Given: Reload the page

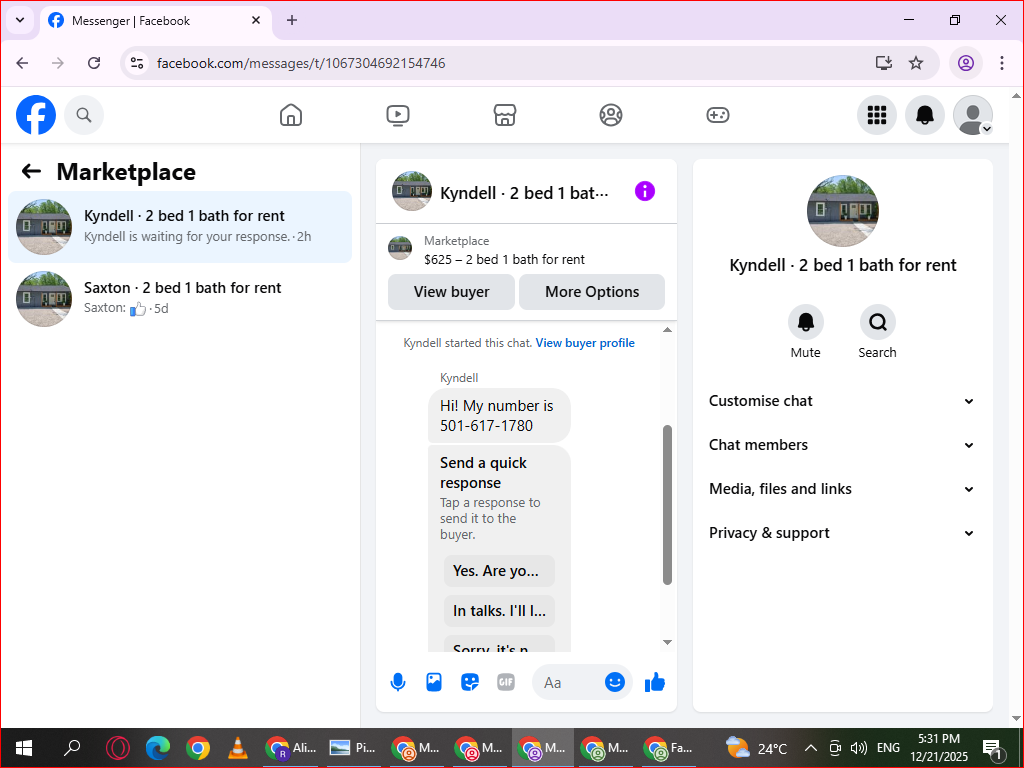Looking at the screenshot, I should coord(94,63).
